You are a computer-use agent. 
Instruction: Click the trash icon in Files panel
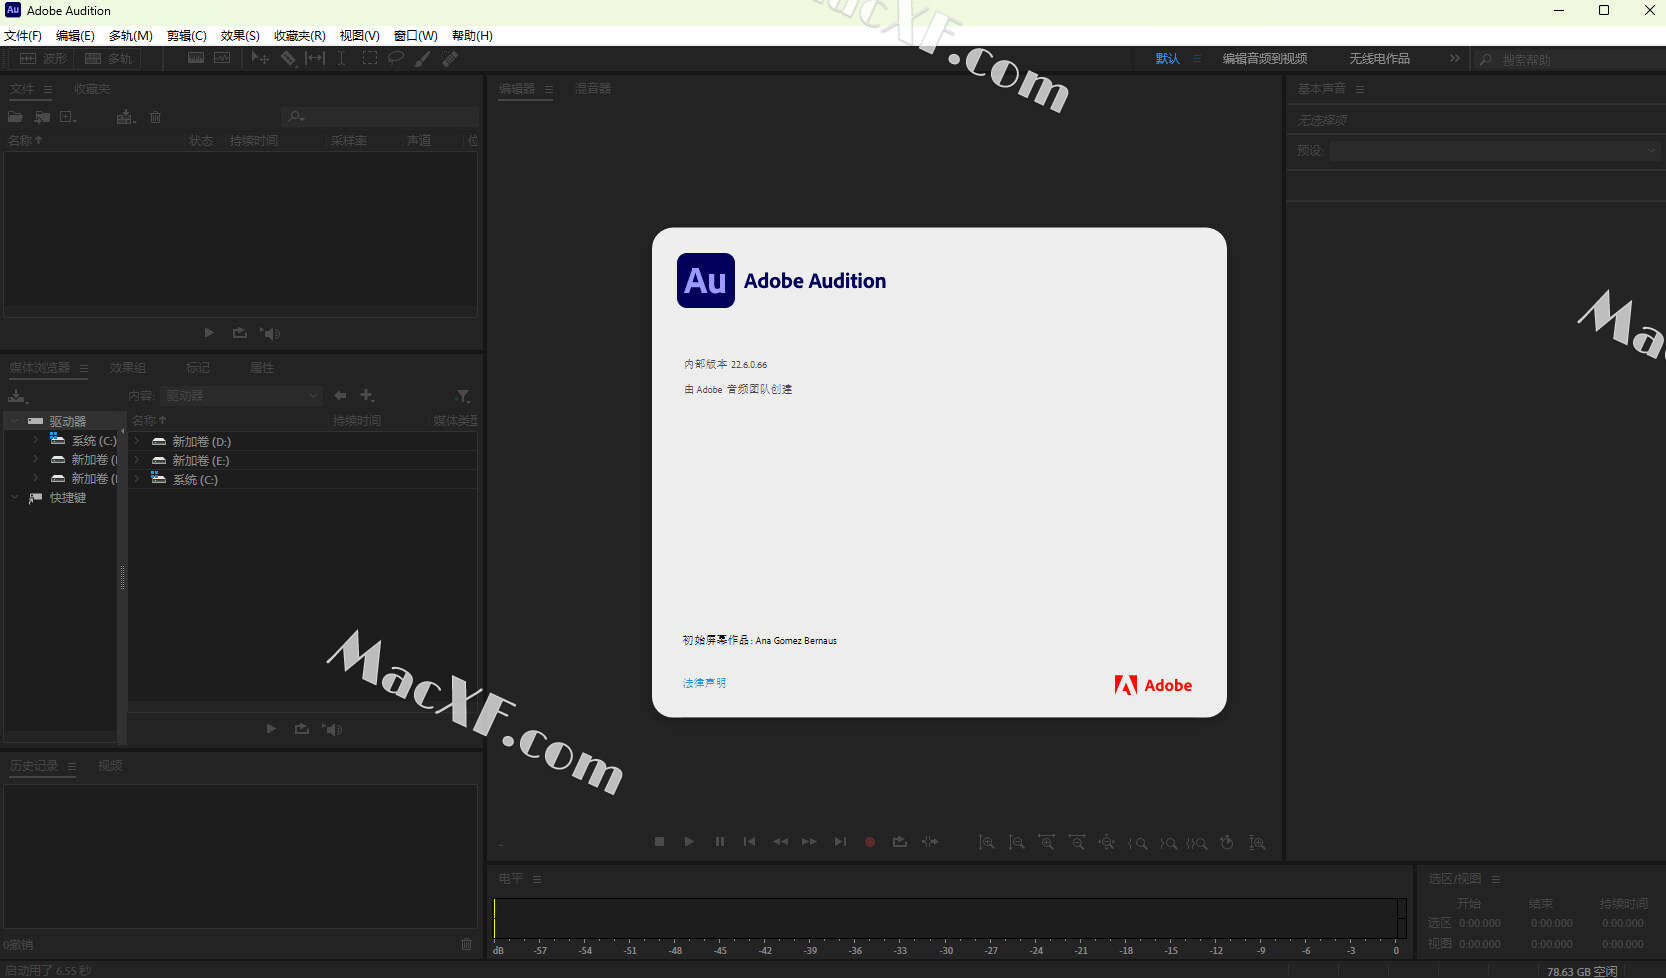[155, 117]
